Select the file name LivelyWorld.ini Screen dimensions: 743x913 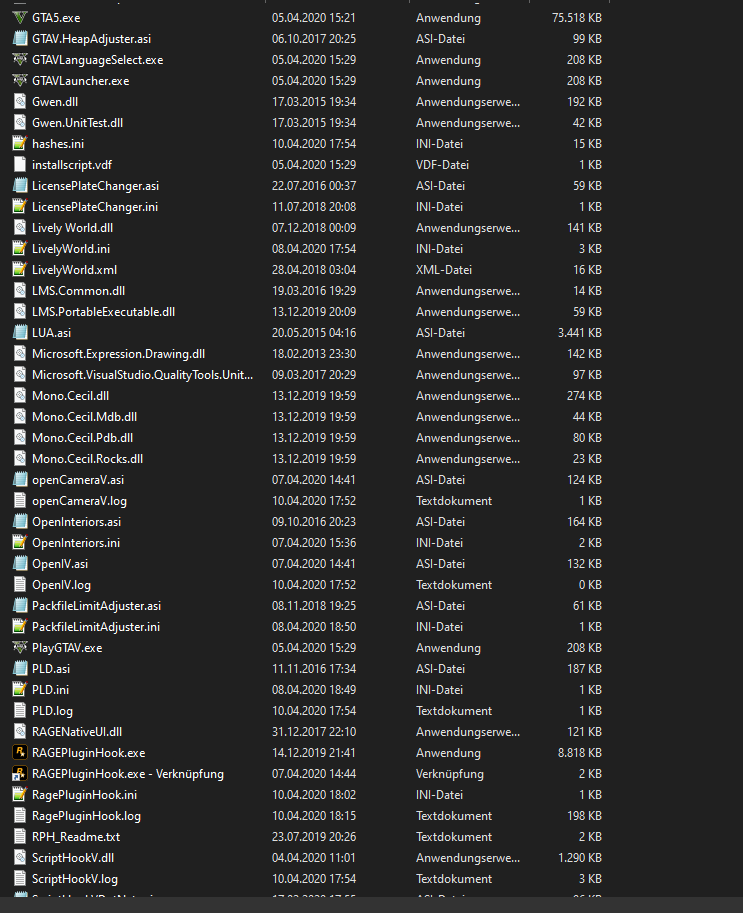pyautogui.click(x=71, y=249)
